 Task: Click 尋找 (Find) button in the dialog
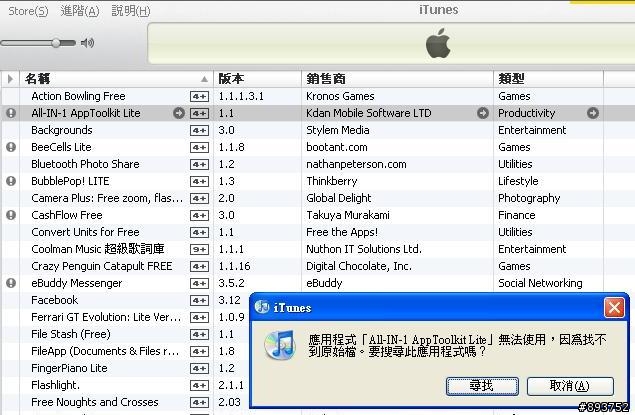(x=482, y=386)
